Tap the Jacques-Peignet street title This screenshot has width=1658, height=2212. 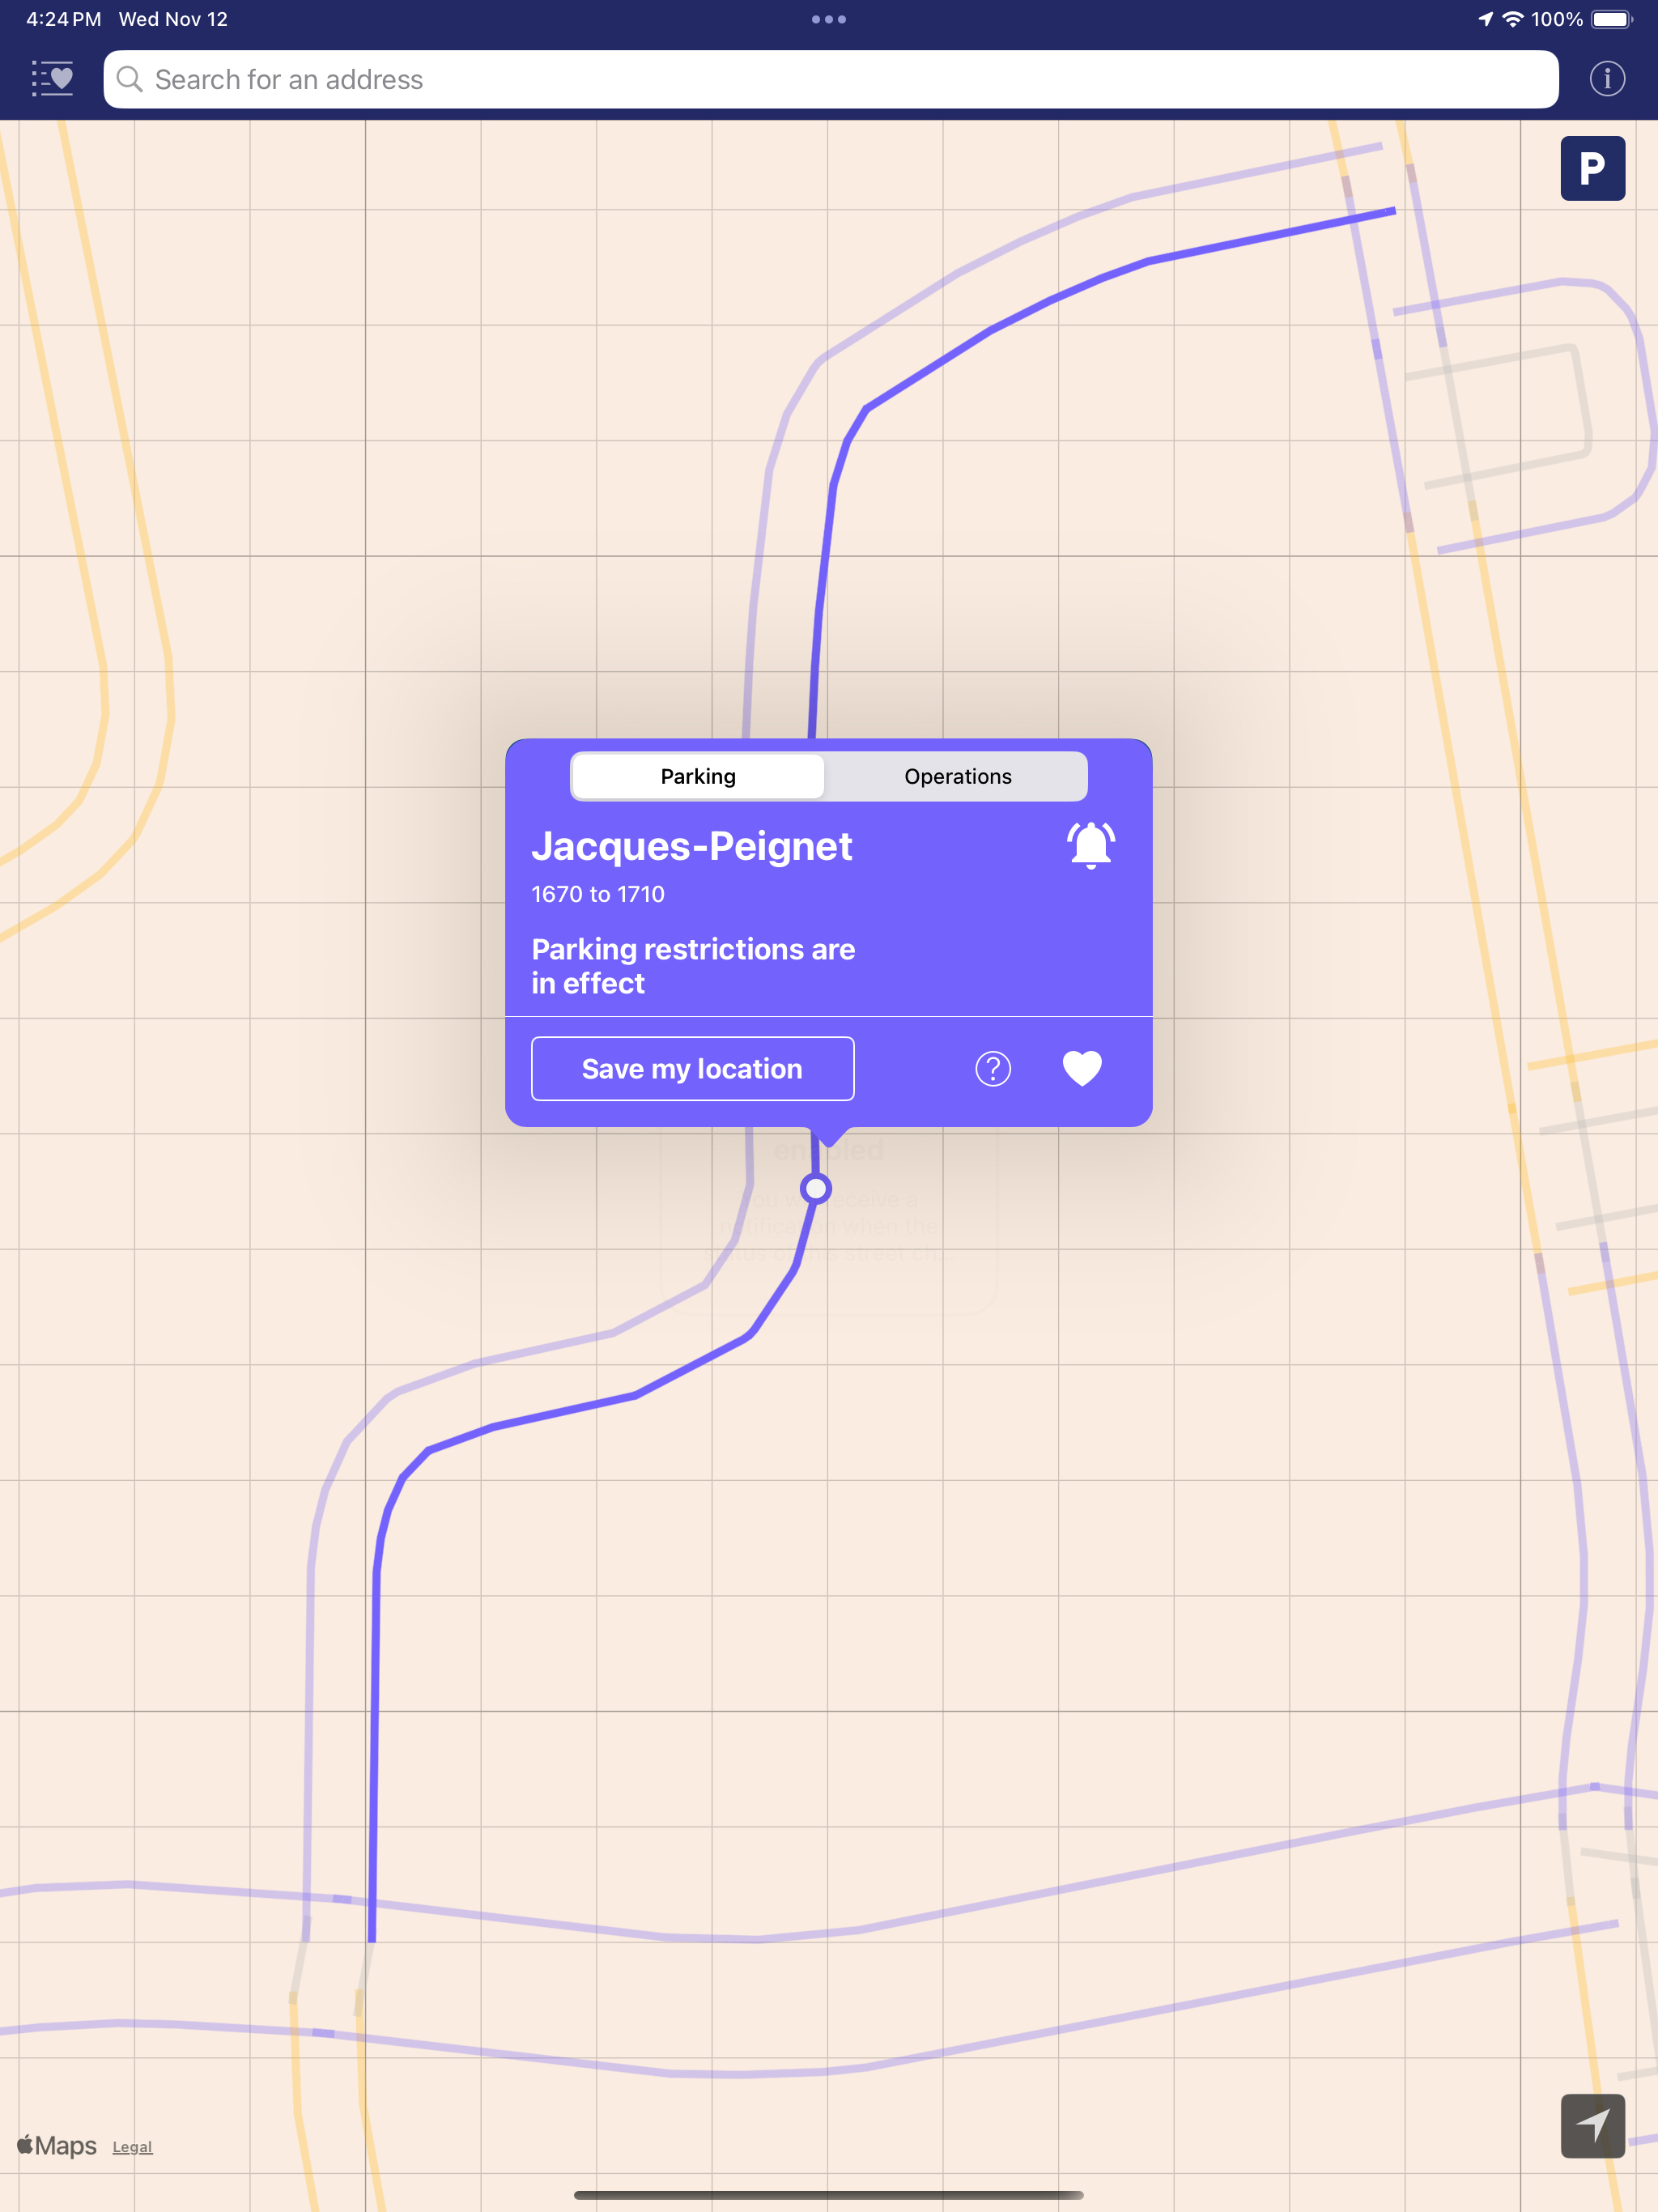[691, 846]
